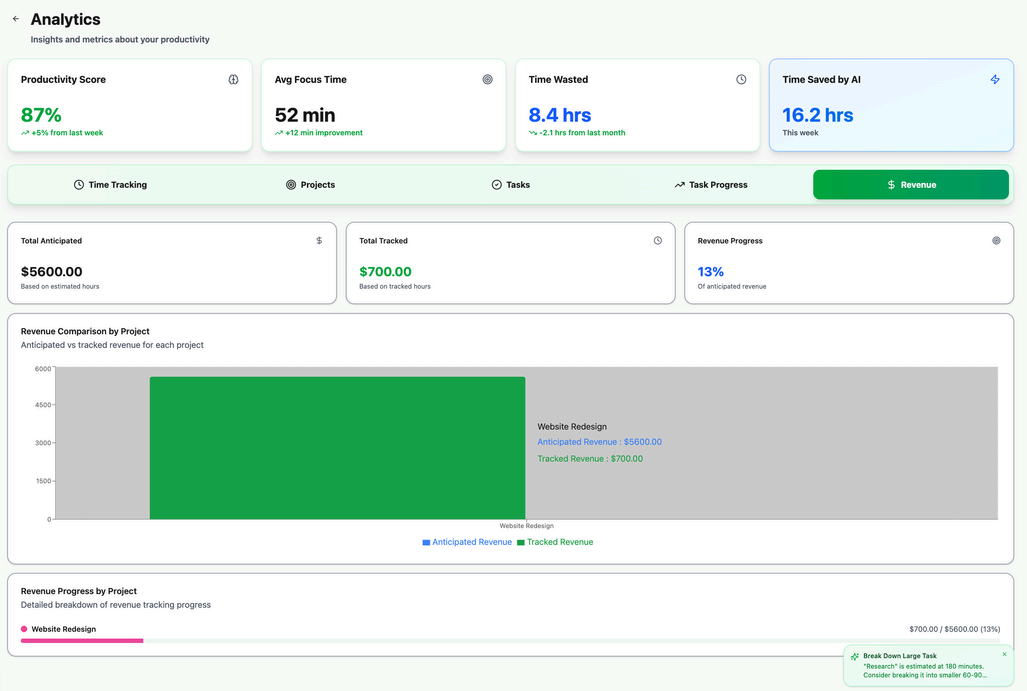Viewport: 1027px width, 691px height.
Task: Click the pink dot beside Website Redesign
Action: coord(24,629)
